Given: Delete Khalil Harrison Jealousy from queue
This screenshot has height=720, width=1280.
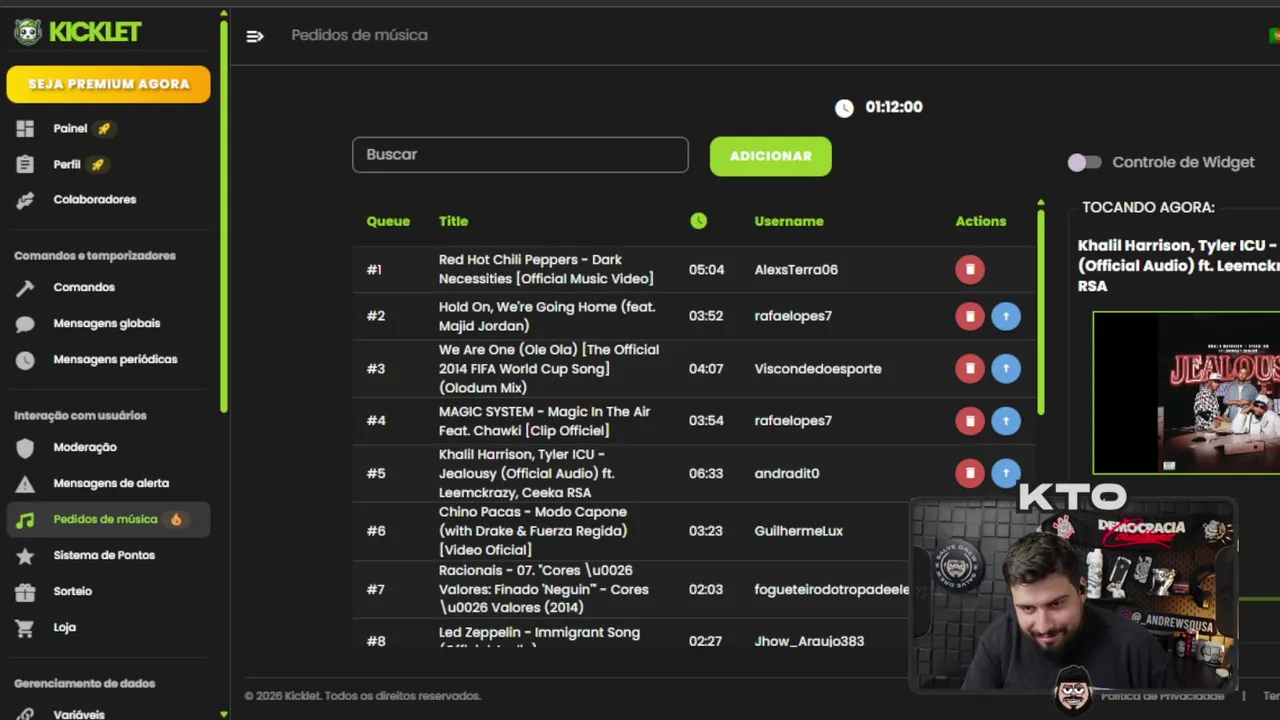Looking at the screenshot, I should [x=970, y=473].
